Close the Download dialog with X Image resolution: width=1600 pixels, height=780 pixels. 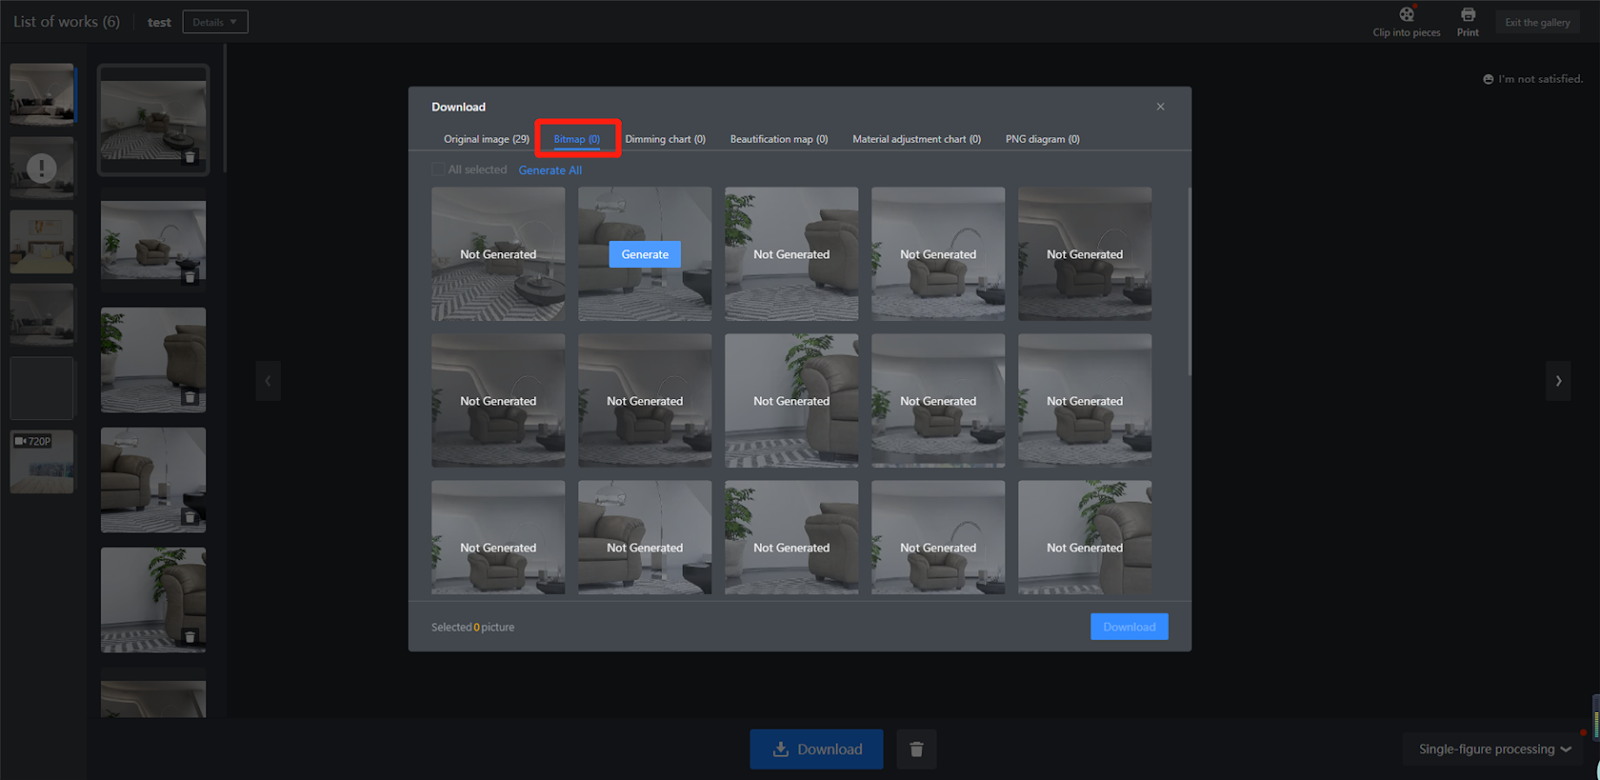pyautogui.click(x=1160, y=107)
